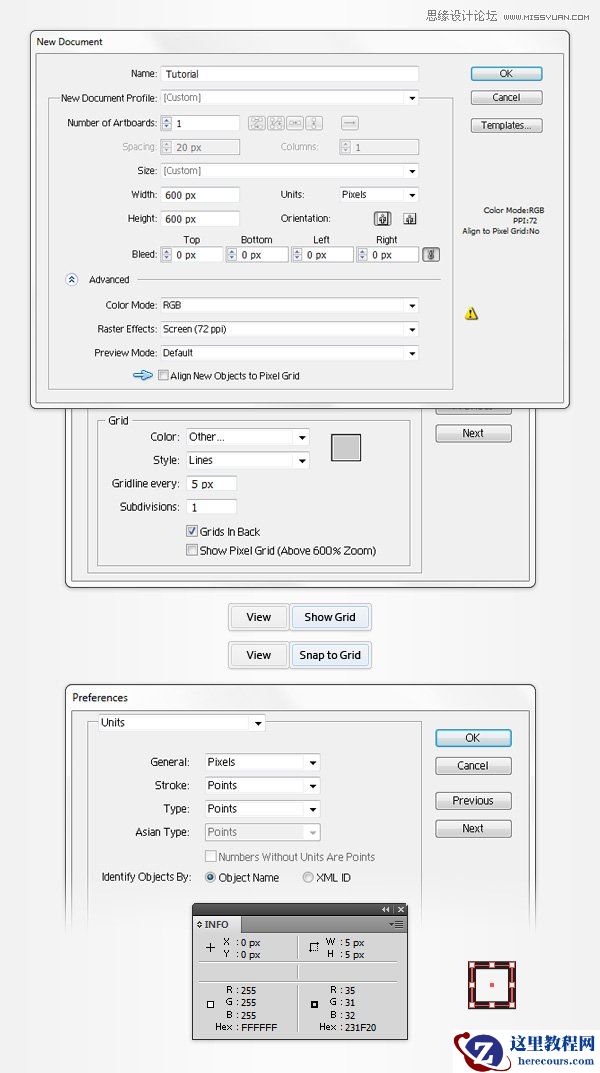Viewport: 600px width, 1073px height.
Task: Open General units dropdown
Action: click(263, 762)
